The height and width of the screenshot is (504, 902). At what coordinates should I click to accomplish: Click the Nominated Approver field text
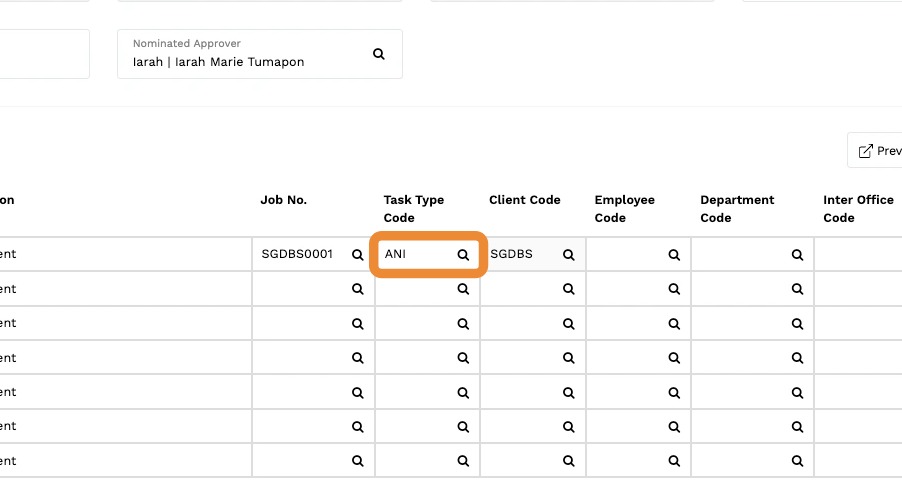[x=219, y=62]
